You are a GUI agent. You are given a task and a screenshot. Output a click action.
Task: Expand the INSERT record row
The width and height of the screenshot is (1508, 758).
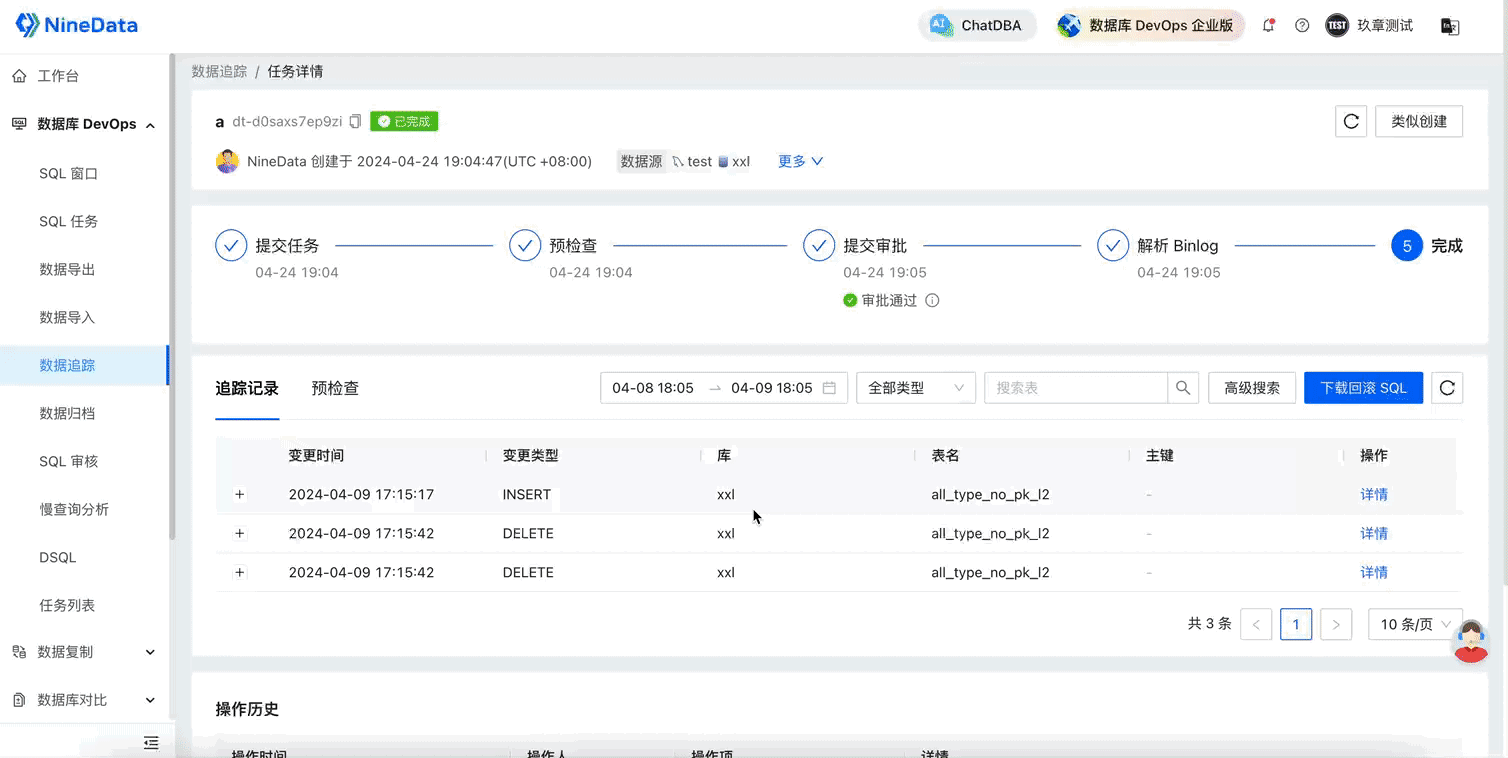240,495
